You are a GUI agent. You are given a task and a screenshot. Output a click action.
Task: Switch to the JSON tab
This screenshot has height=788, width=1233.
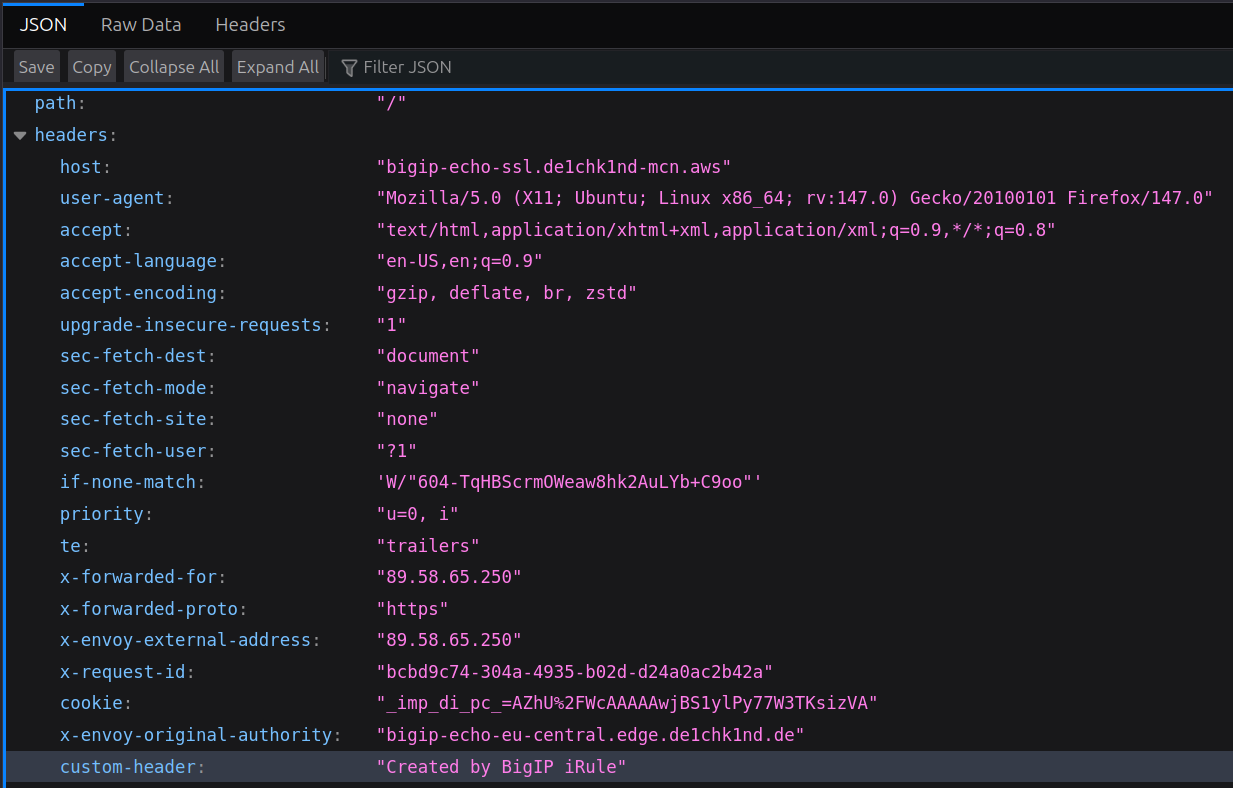(x=43, y=24)
